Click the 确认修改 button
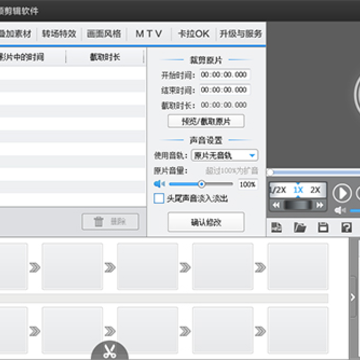This screenshot has width=360, height=360. 206,222
